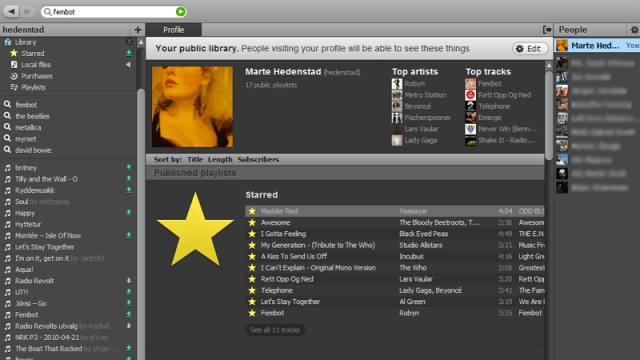Sort playlists by Subscribers
The image size is (640, 360).
point(258,160)
